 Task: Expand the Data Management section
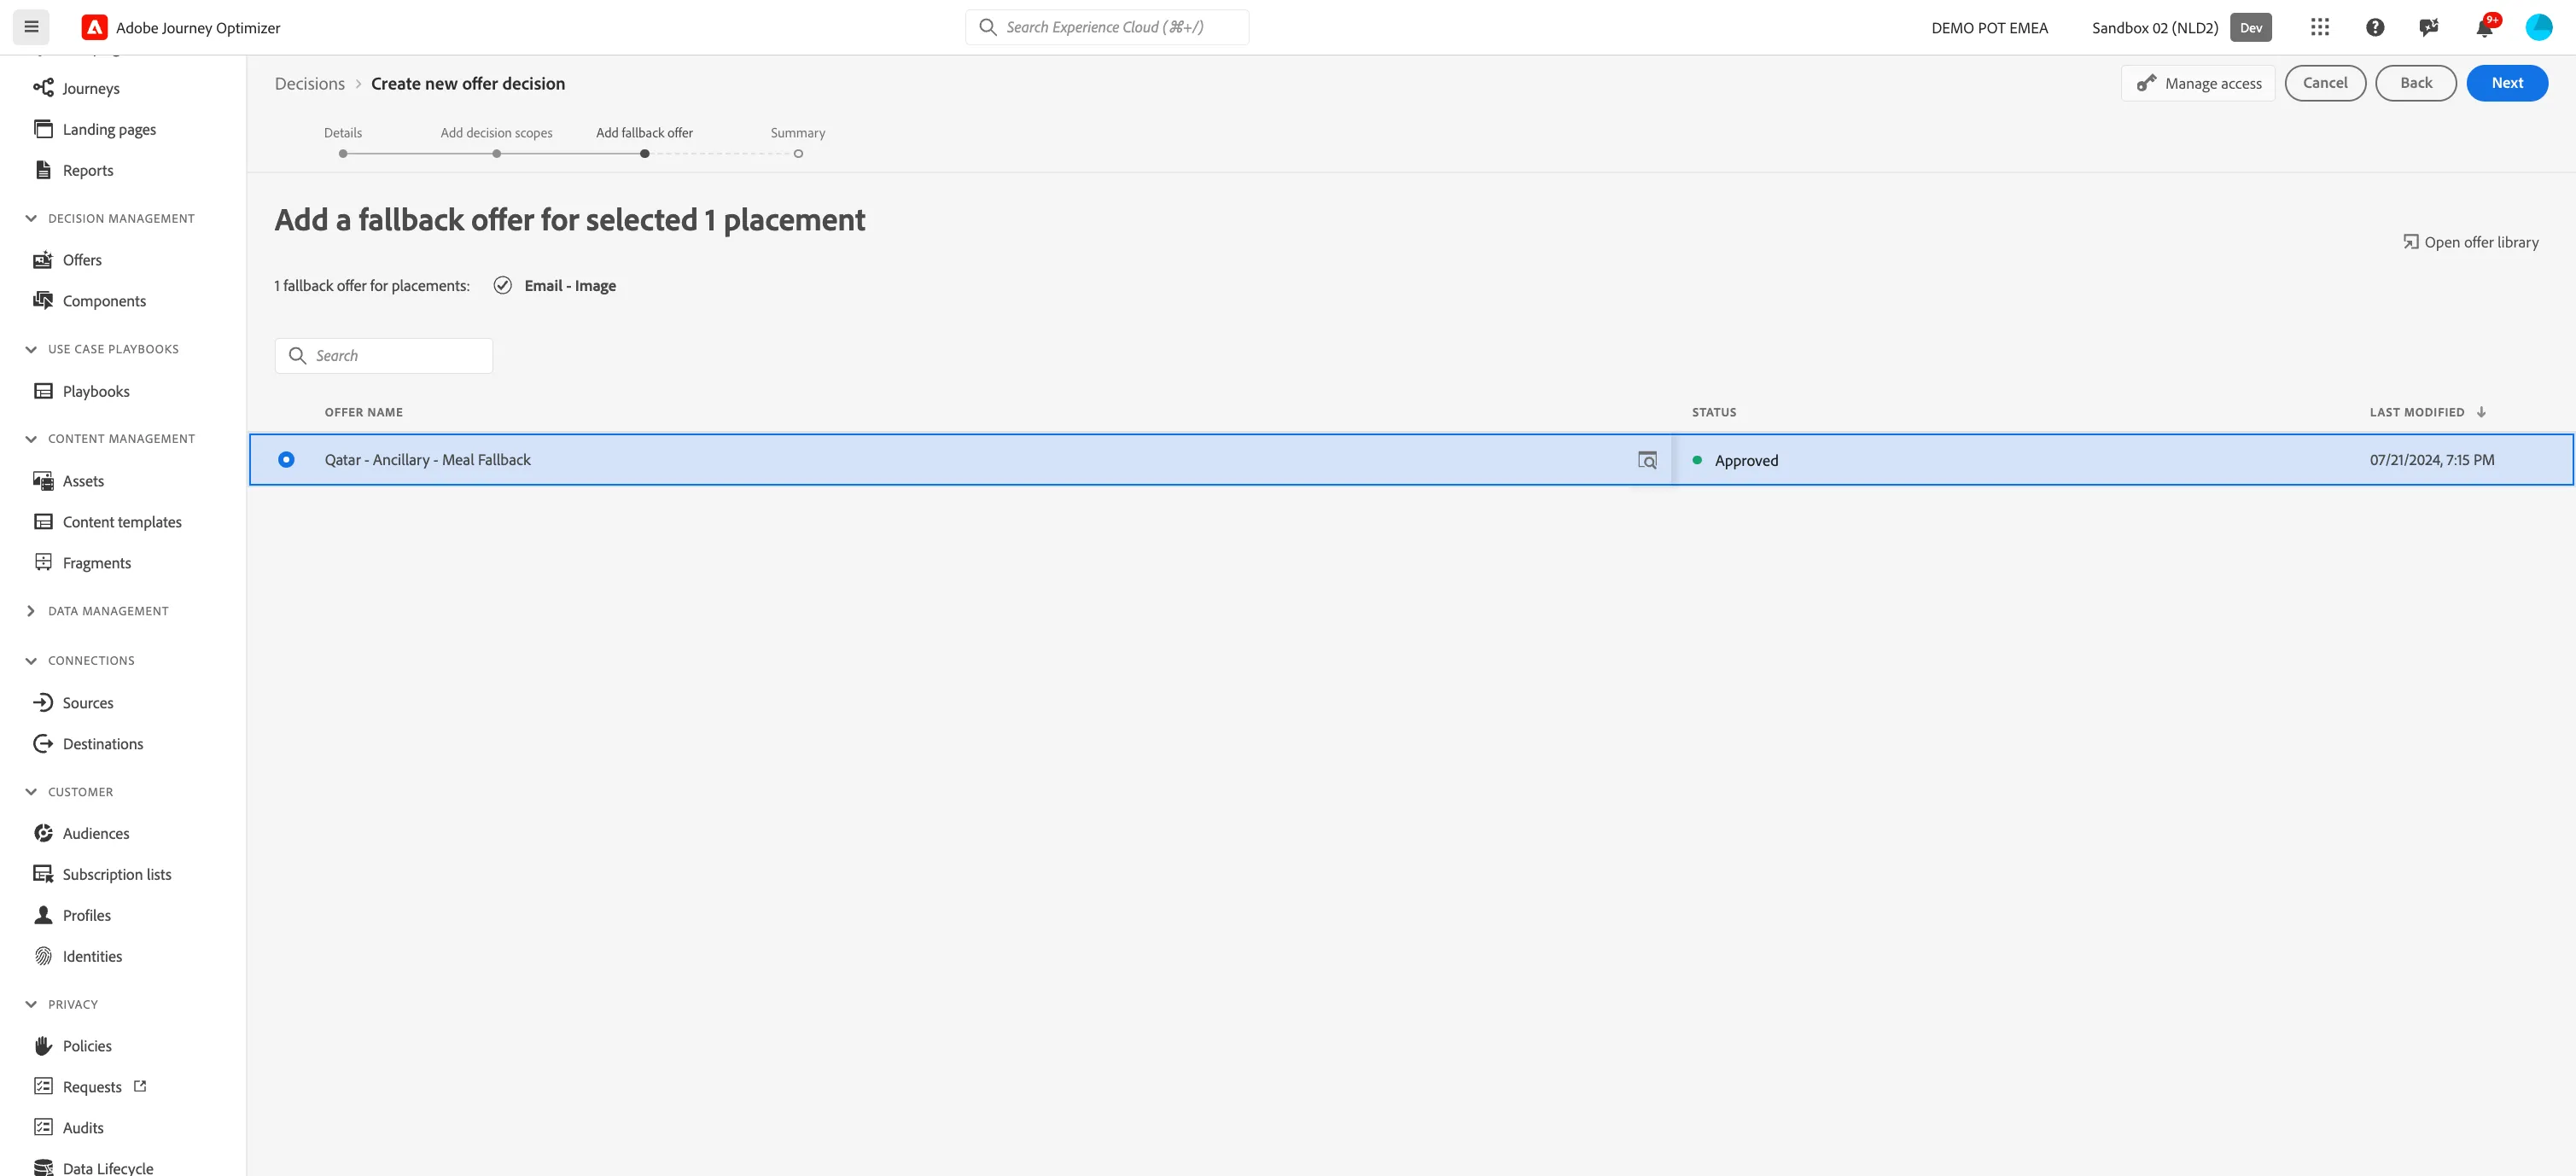(x=31, y=611)
